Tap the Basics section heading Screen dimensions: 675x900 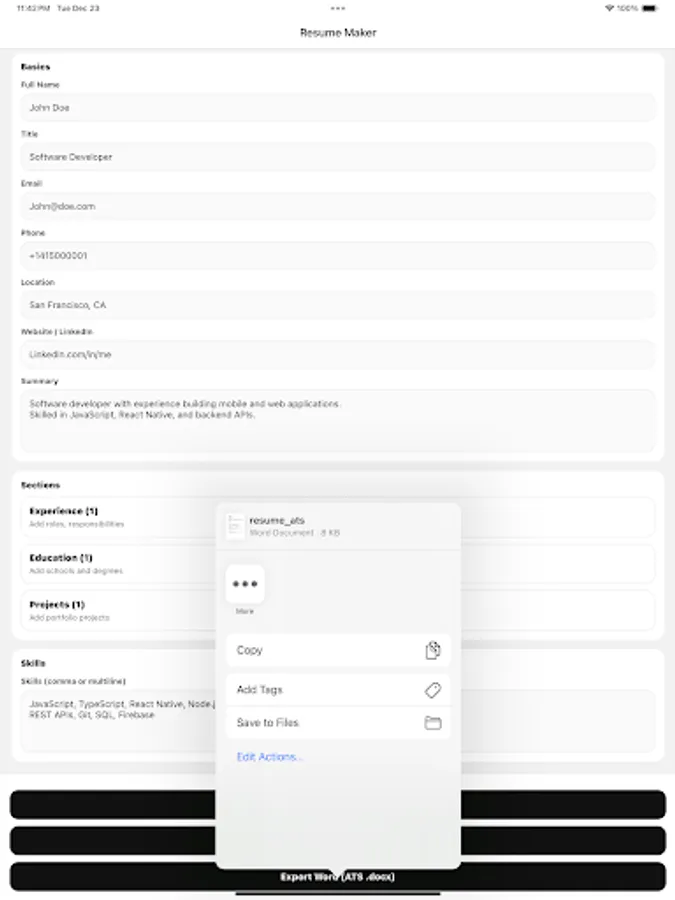(36, 67)
